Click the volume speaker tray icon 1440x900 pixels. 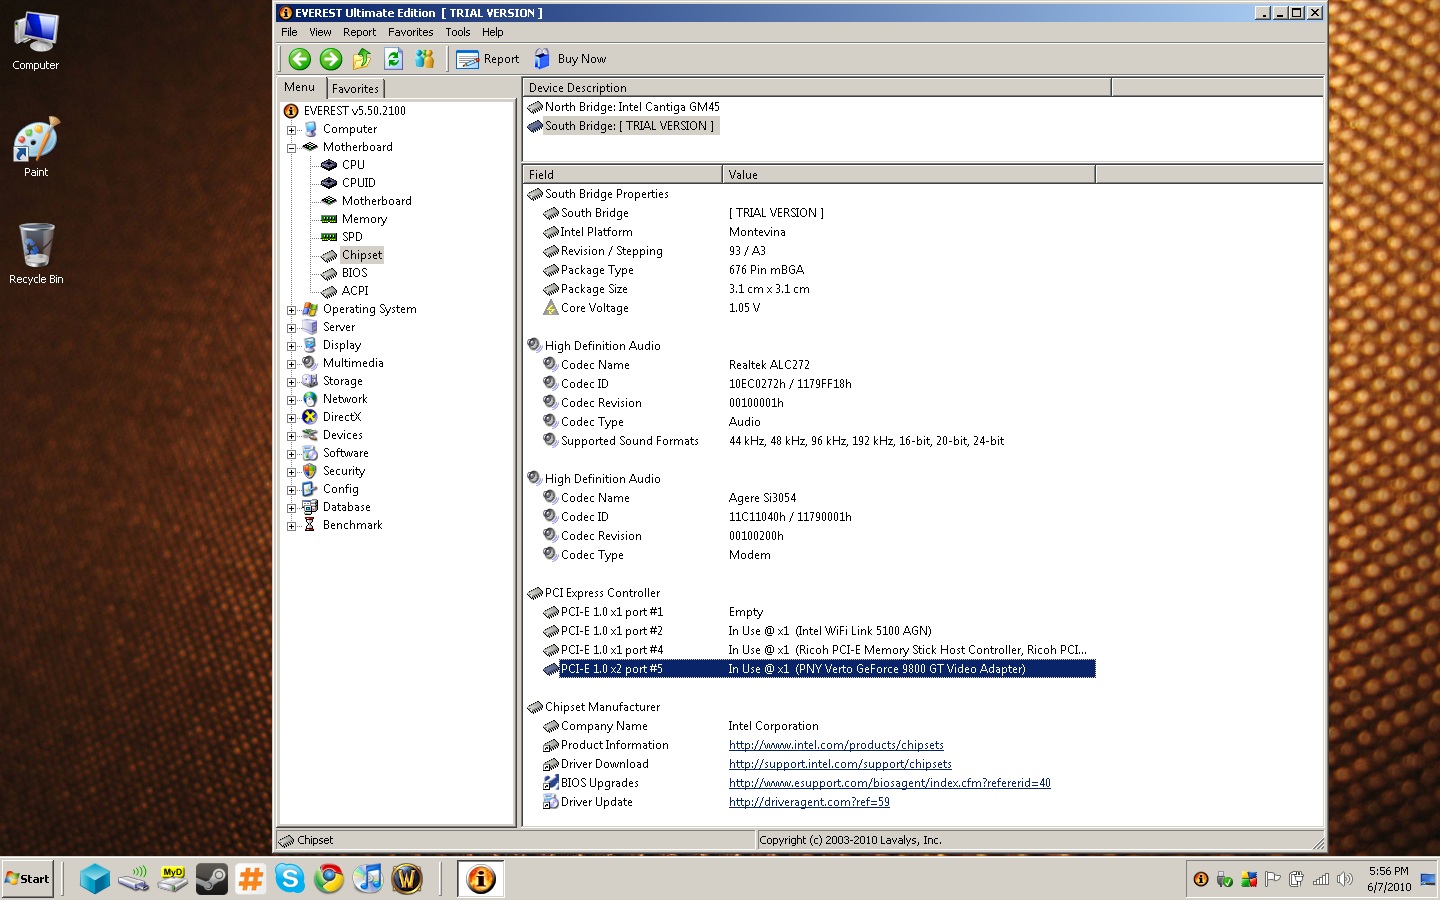pos(1345,879)
